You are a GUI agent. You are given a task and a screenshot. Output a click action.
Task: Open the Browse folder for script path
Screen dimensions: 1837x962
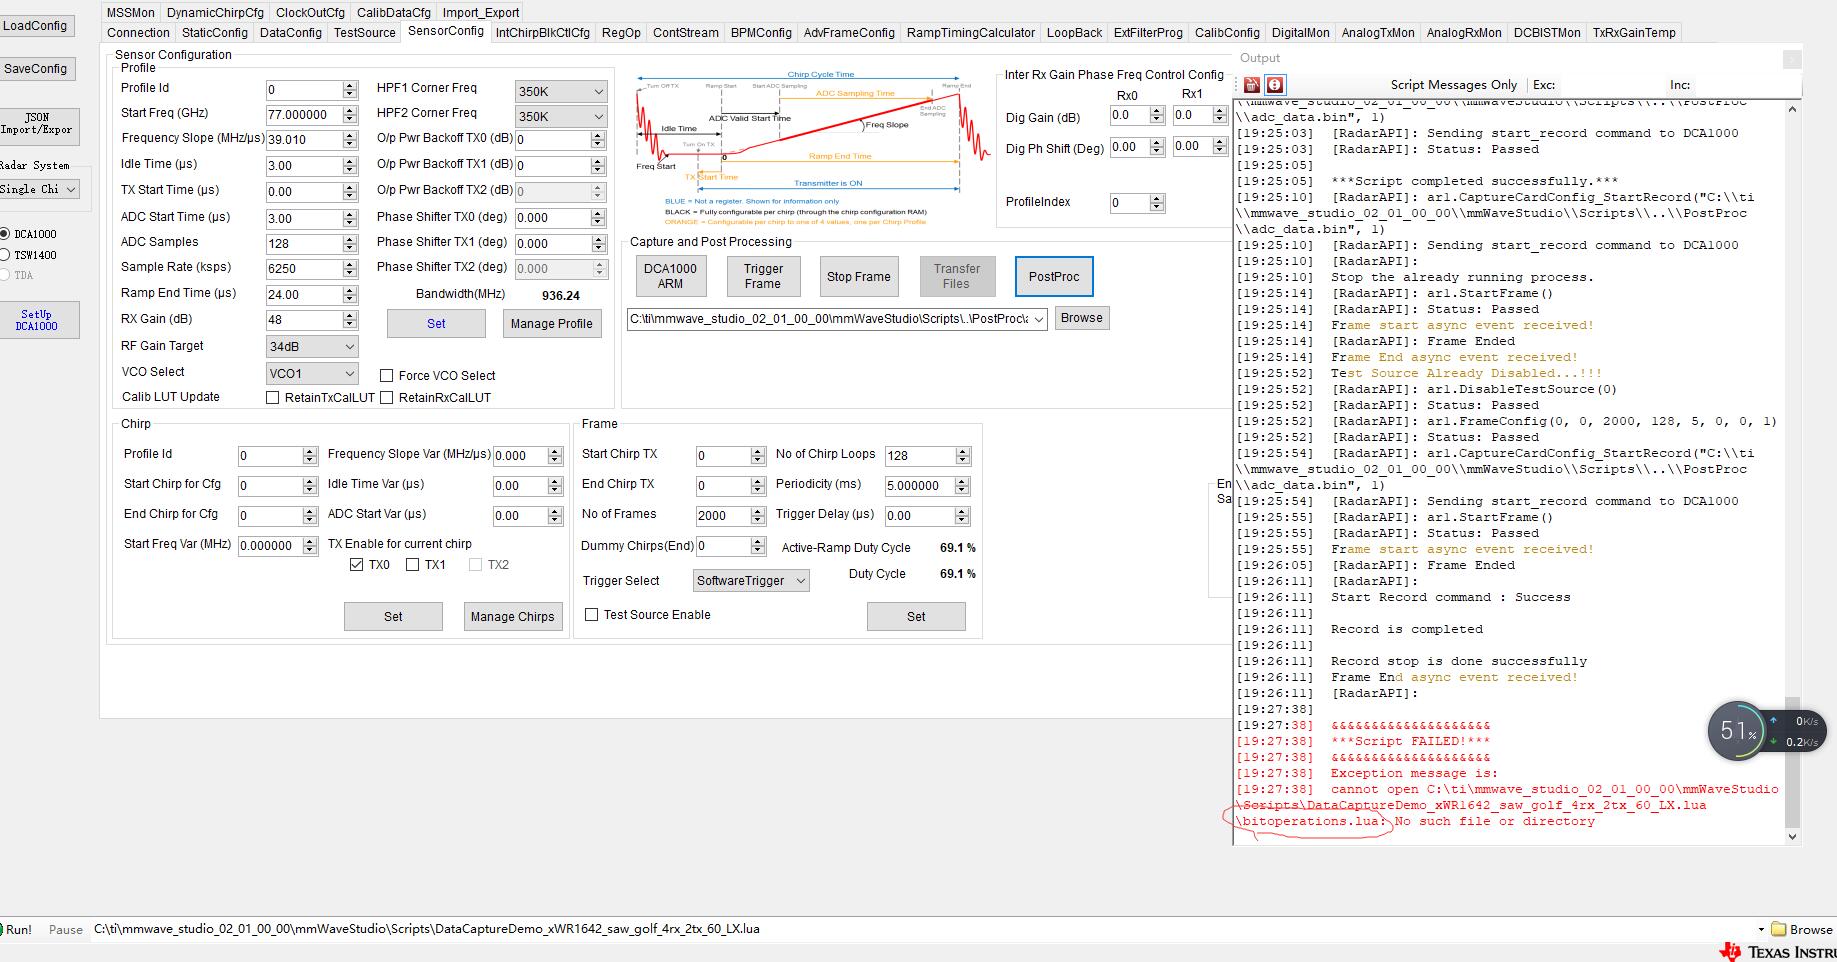(x=1802, y=929)
